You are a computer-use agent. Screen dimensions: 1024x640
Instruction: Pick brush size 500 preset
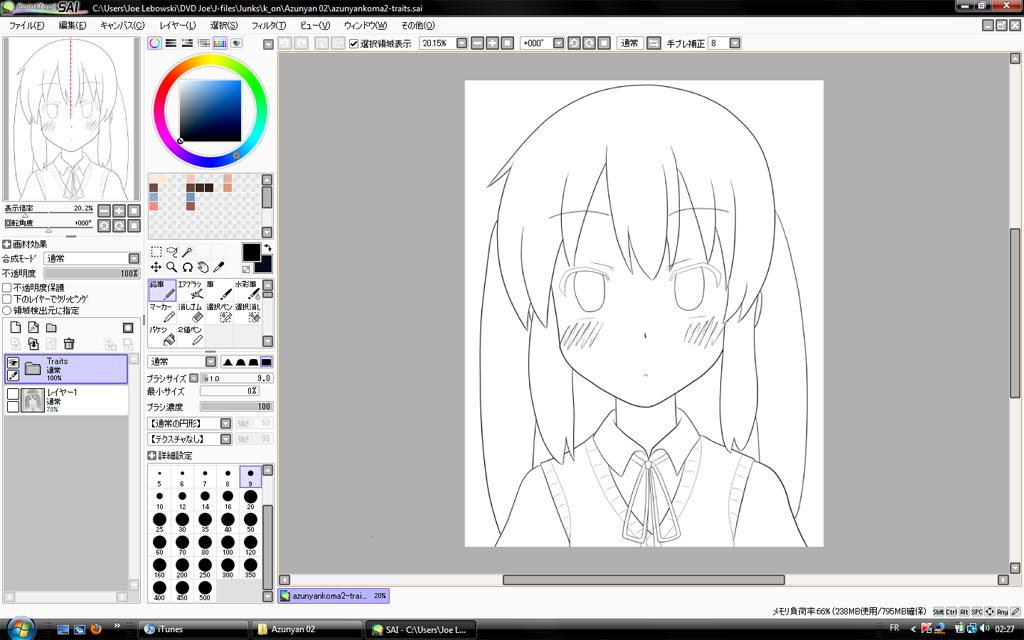(x=205, y=591)
